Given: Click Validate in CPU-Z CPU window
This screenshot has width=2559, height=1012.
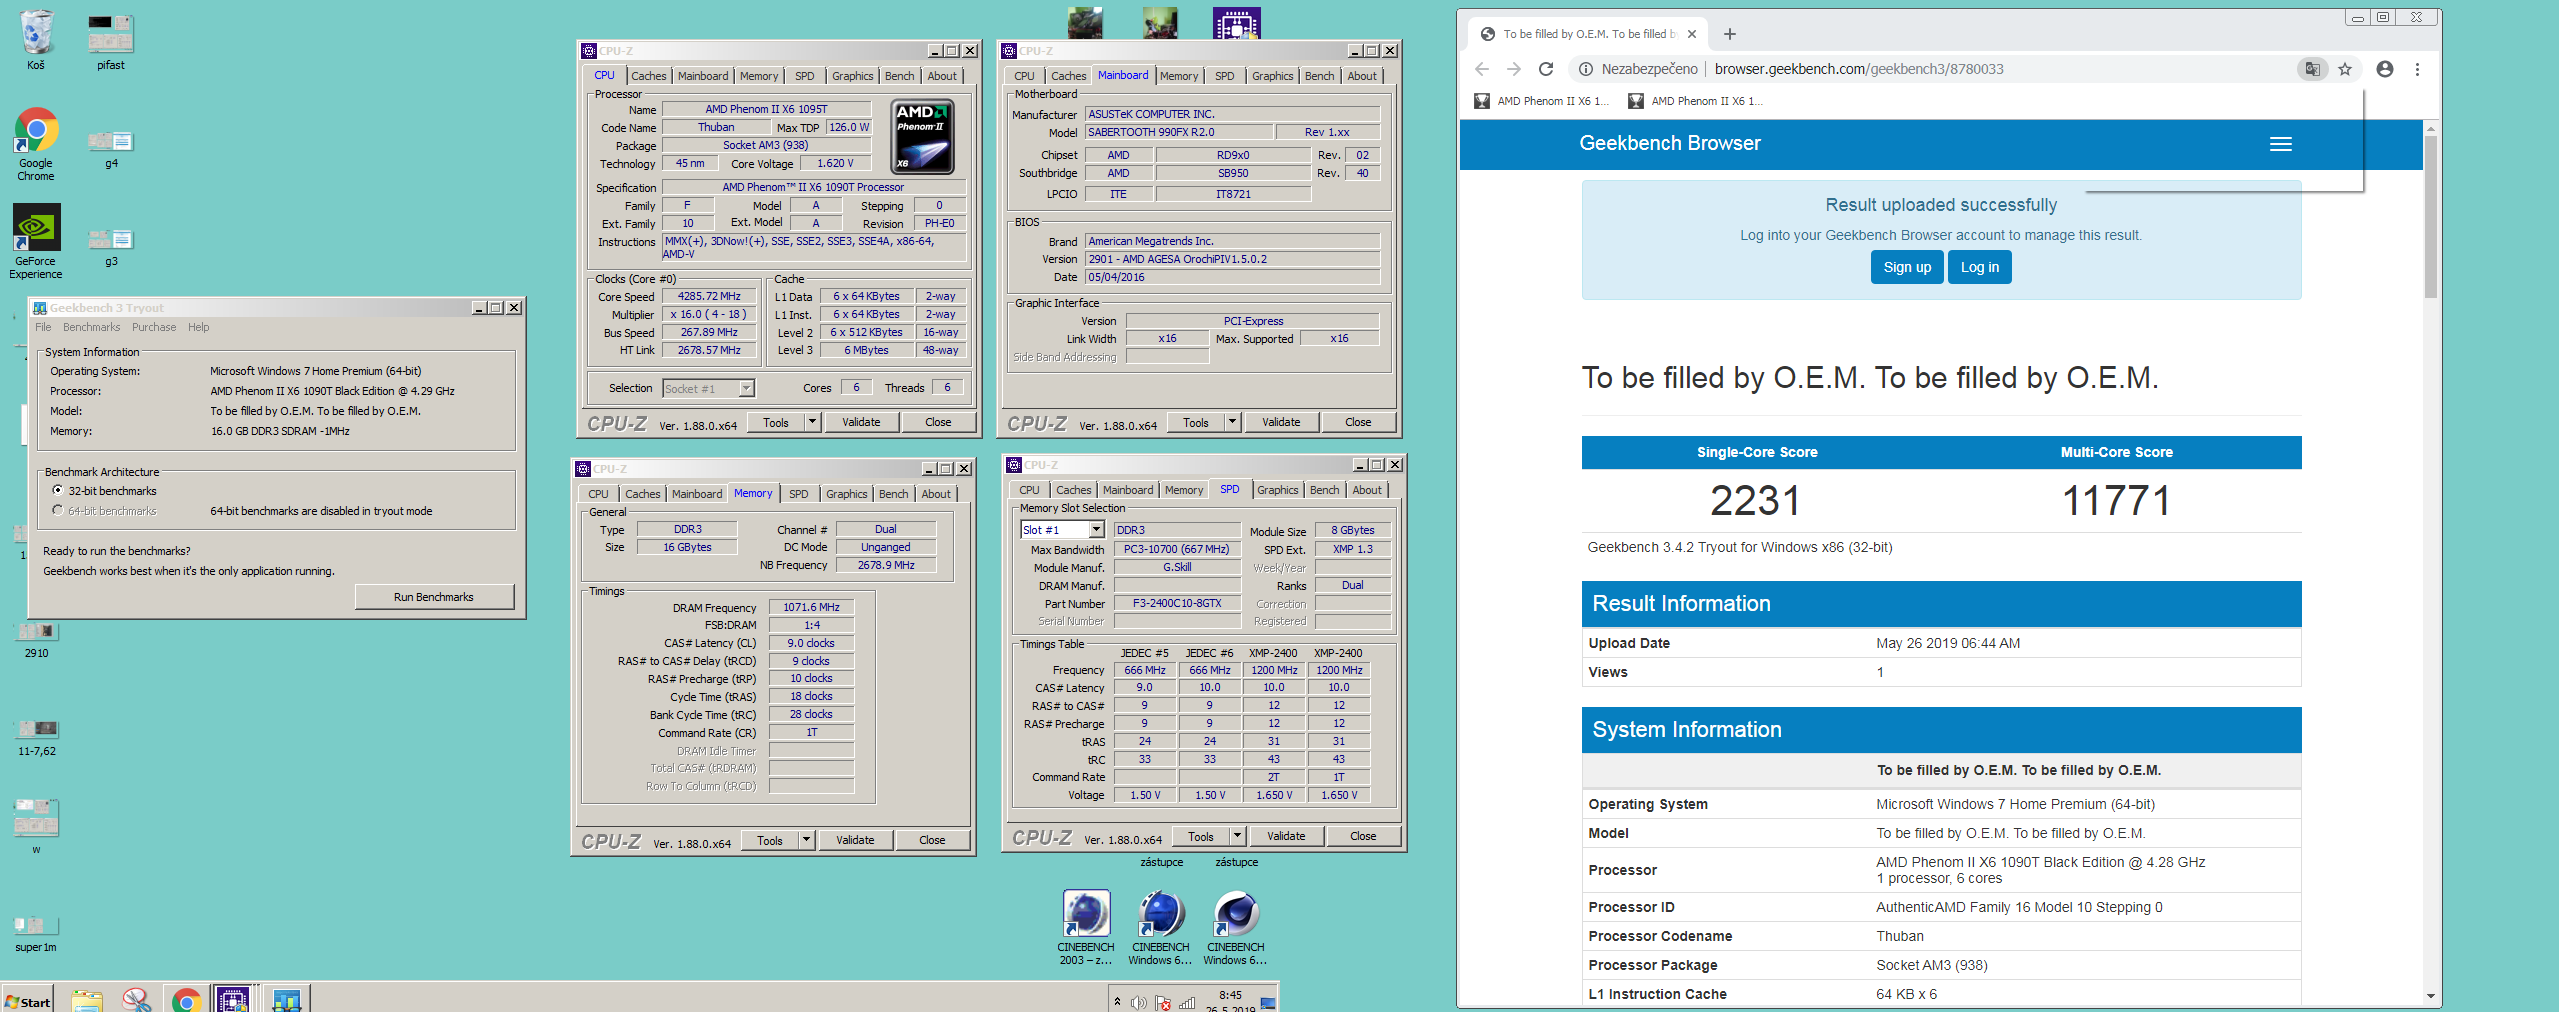Looking at the screenshot, I should [861, 422].
